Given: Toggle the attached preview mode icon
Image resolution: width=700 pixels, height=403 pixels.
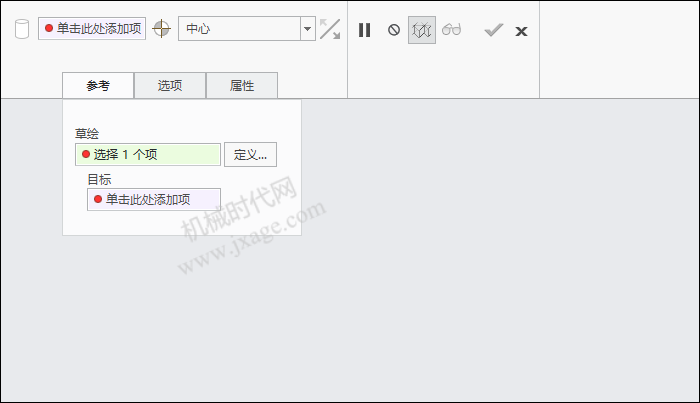Looking at the screenshot, I should [422, 30].
